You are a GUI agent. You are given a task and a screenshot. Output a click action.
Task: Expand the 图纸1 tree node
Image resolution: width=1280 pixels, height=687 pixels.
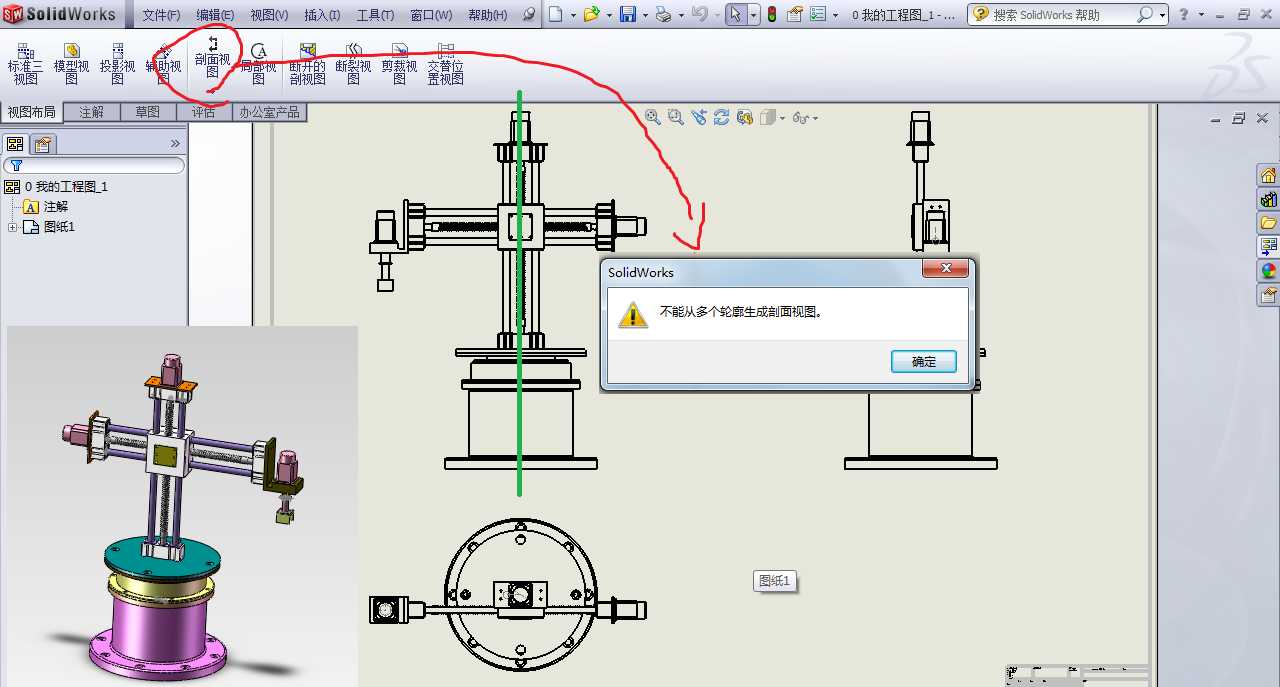[x=13, y=227]
